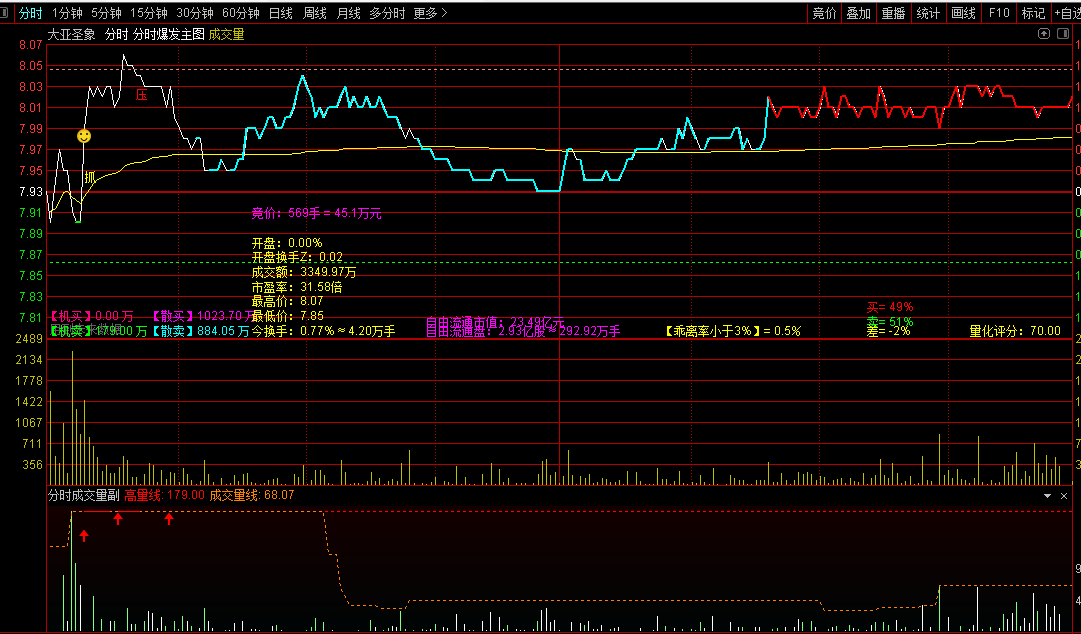Click the 竞价 auction button
1081x634 pixels.
pyautogui.click(x=824, y=13)
